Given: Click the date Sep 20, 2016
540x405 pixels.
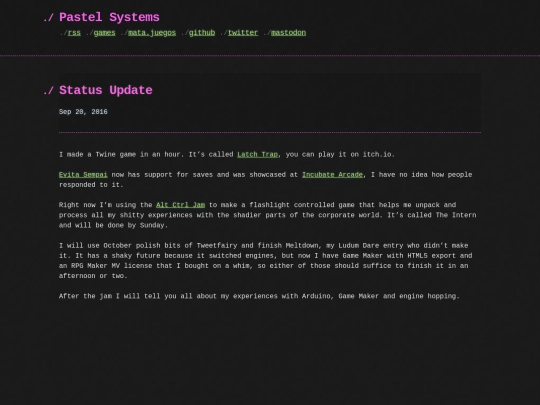Looking at the screenshot, I should 83,112.
